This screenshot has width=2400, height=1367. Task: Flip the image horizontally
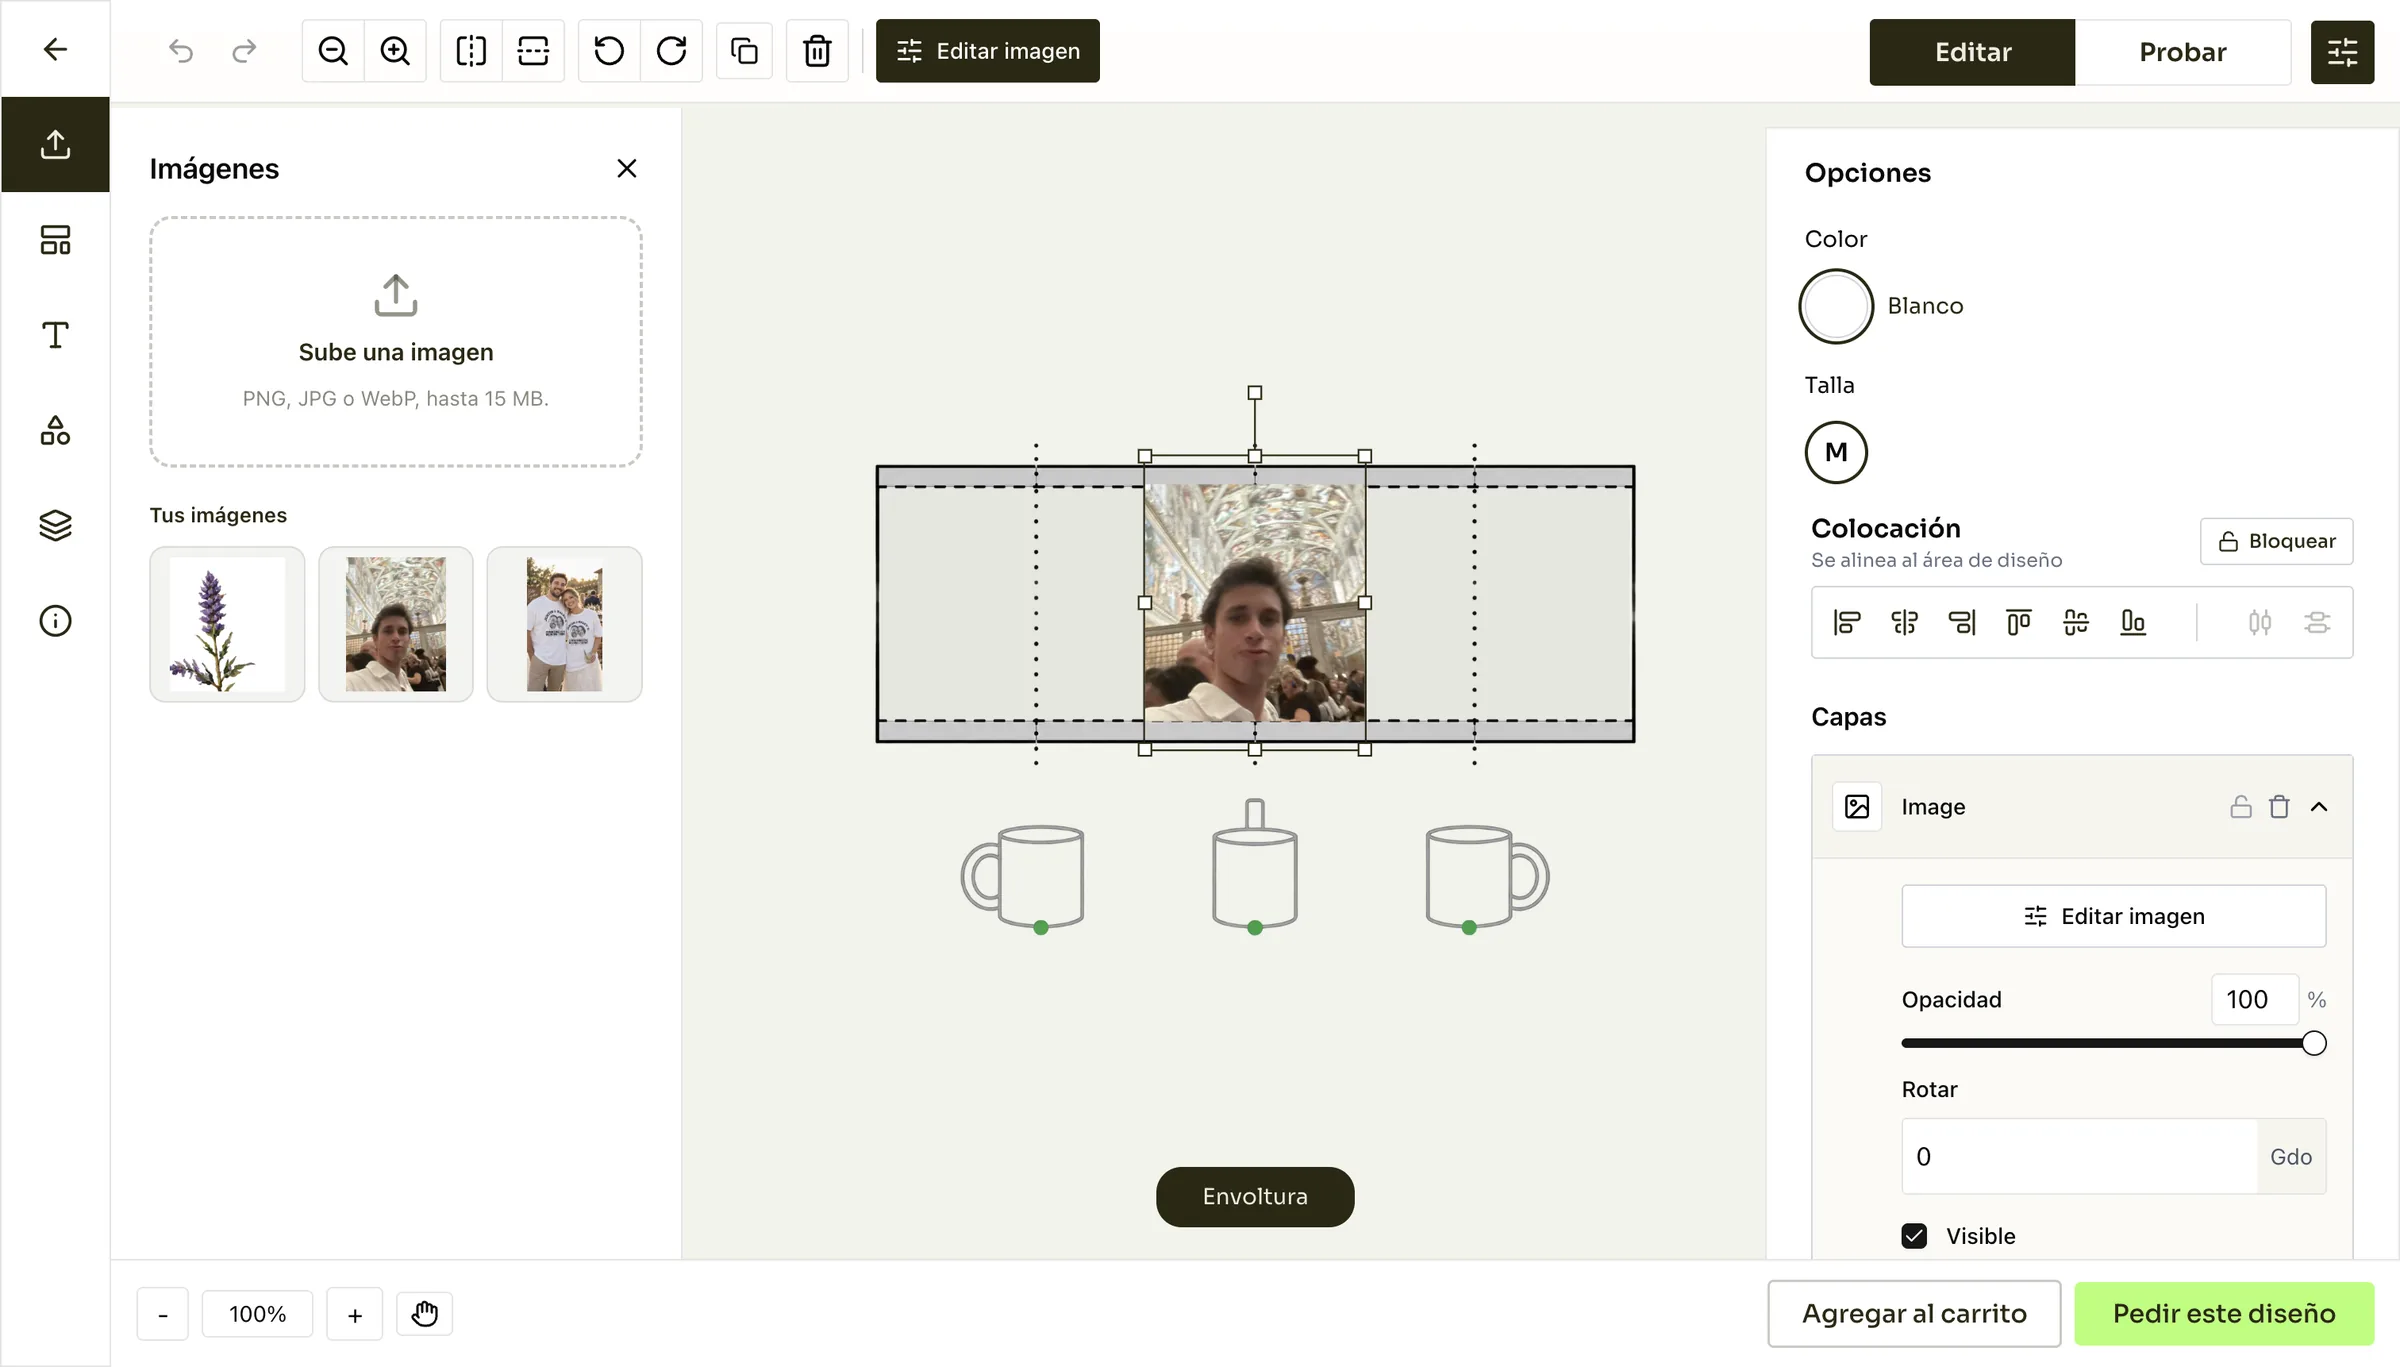pos(471,50)
